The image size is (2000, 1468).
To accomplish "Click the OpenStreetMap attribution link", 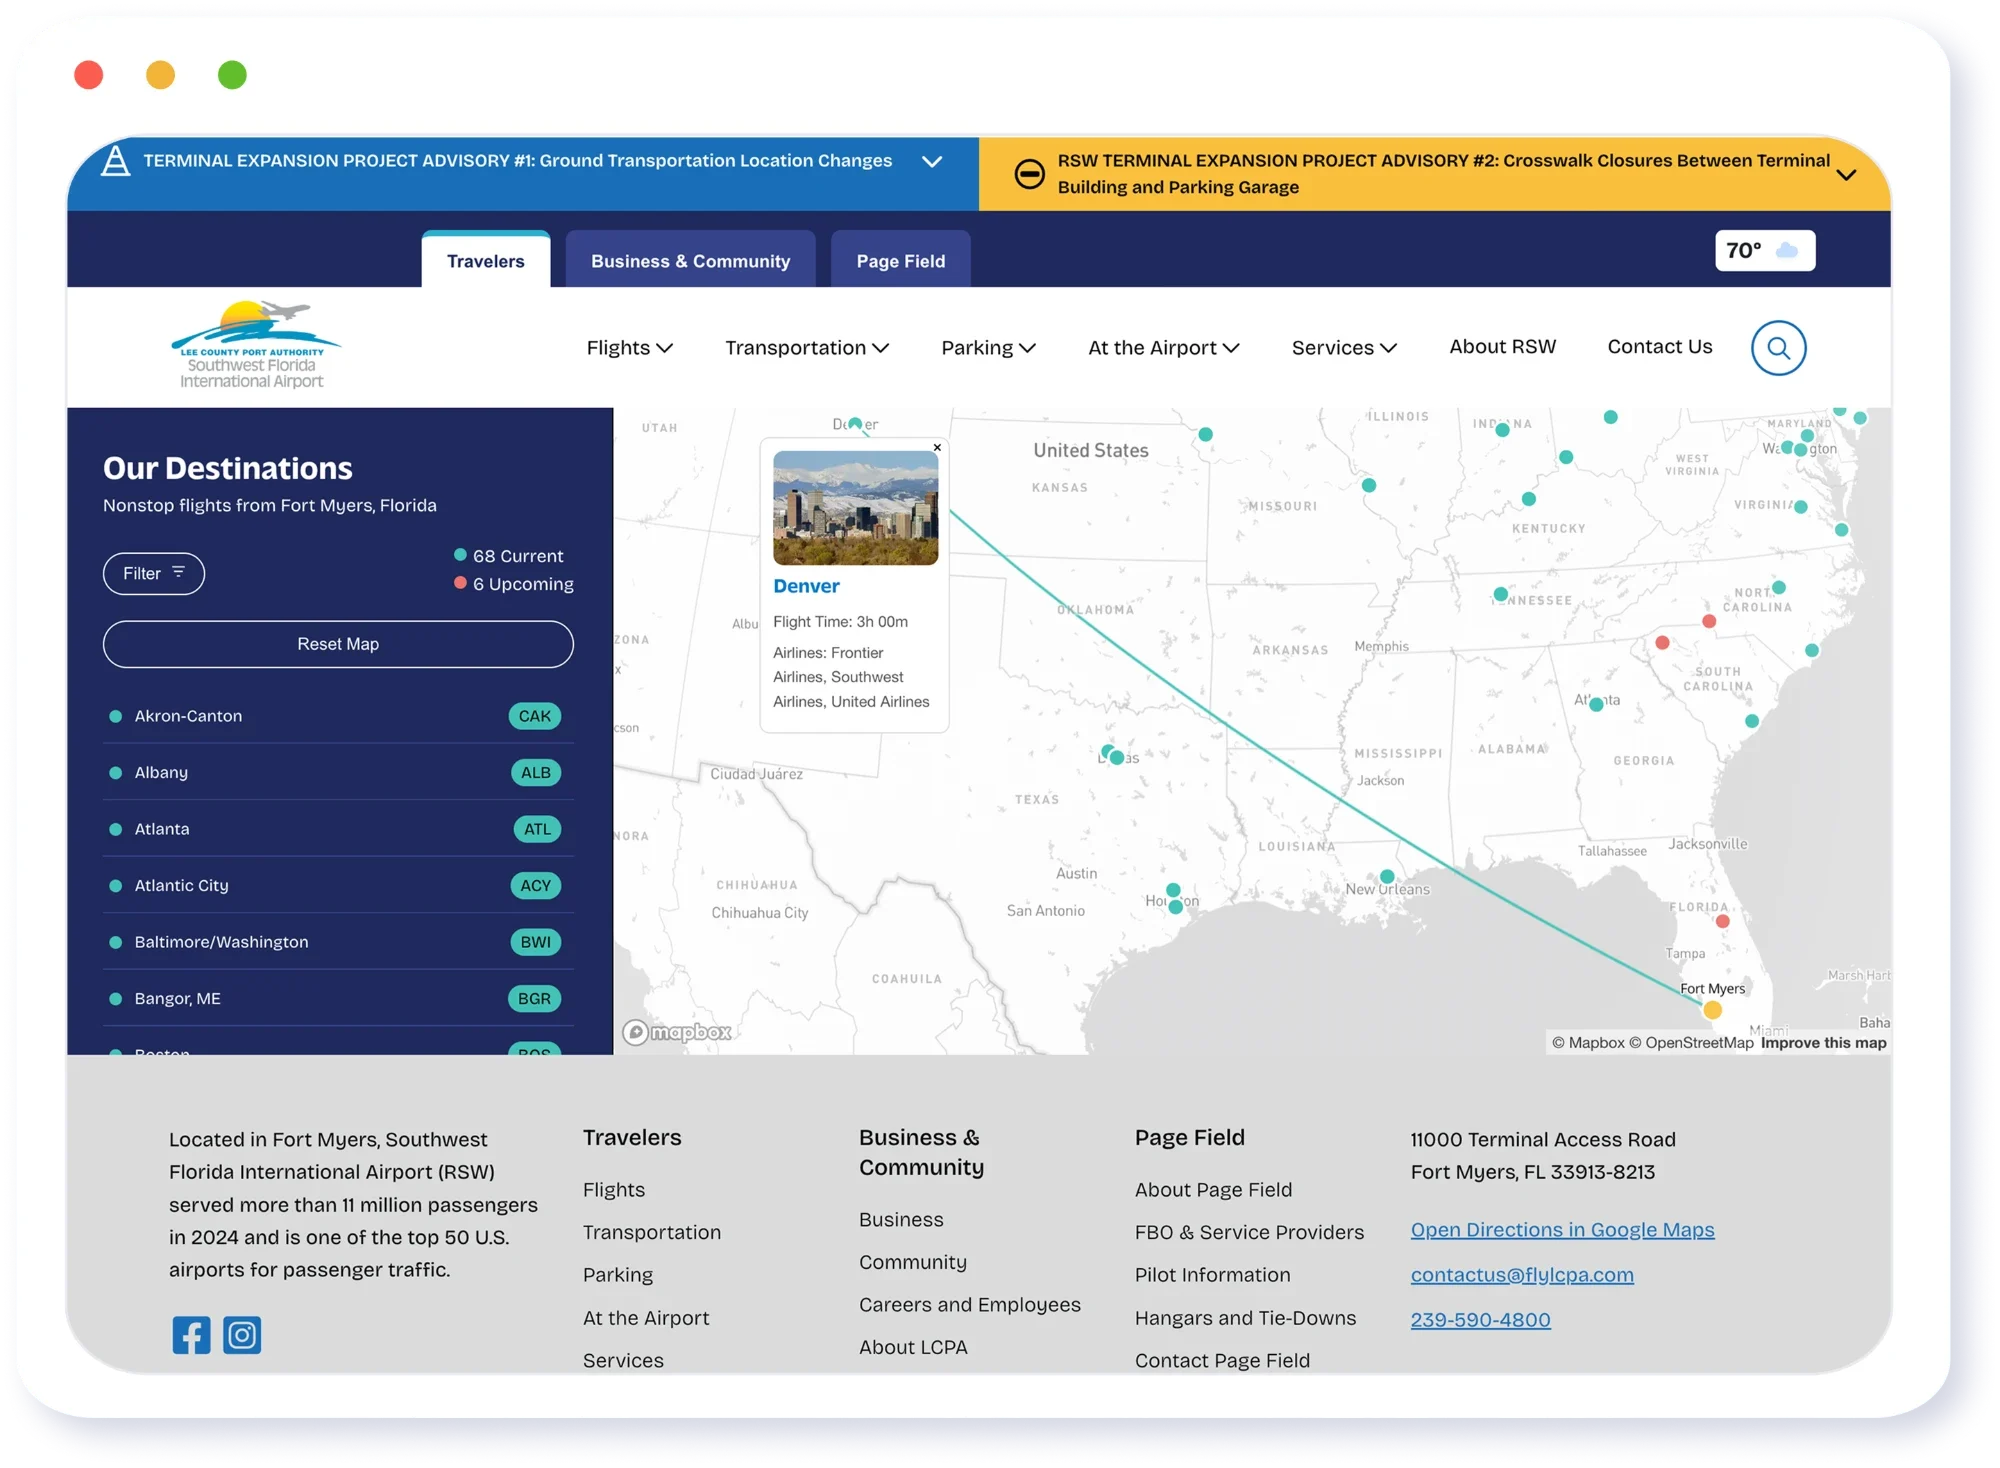I will pos(1691,1043).
